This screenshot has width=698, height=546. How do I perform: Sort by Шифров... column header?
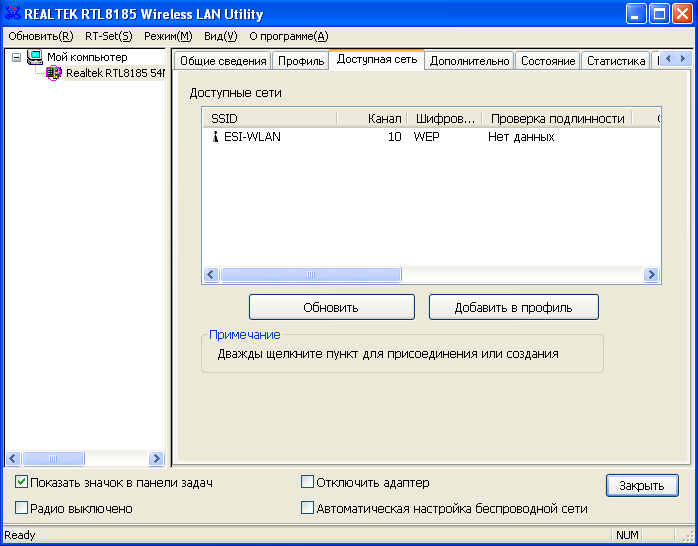(445, 118)
